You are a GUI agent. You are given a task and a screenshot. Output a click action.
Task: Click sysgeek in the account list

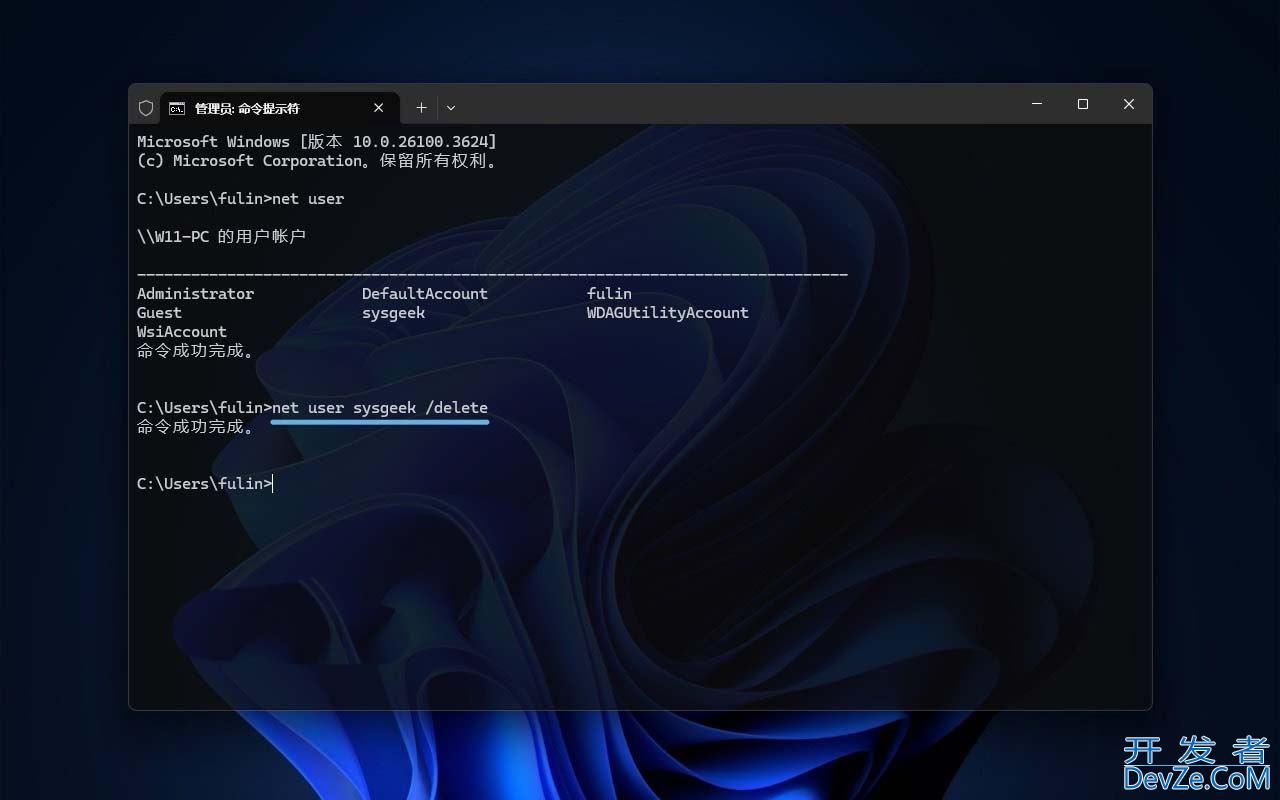pos(394,313)
